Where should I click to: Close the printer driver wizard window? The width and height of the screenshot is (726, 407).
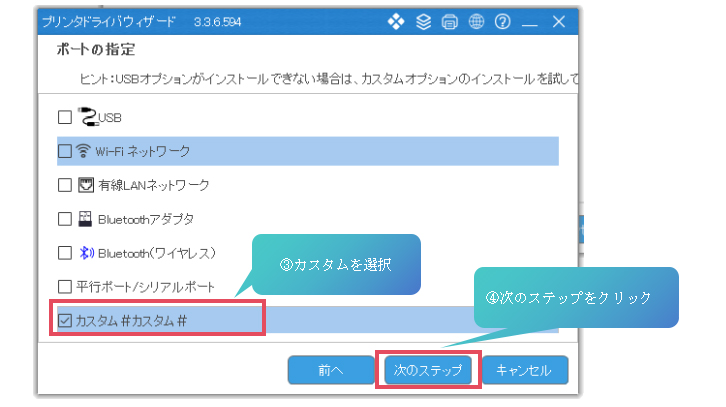pos(559,22)
